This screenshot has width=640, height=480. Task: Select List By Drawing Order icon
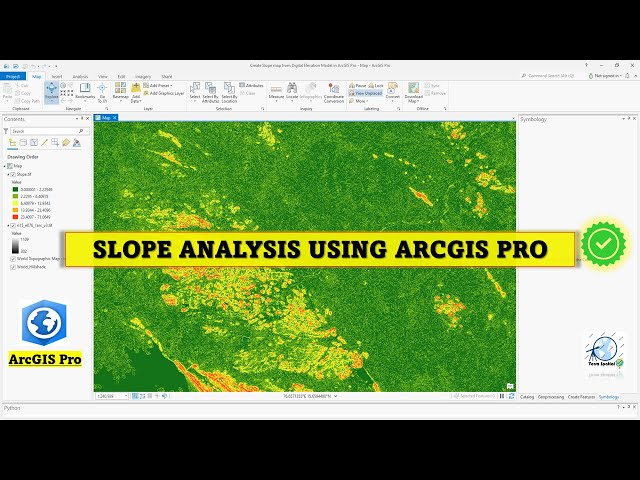coord(13,142)
